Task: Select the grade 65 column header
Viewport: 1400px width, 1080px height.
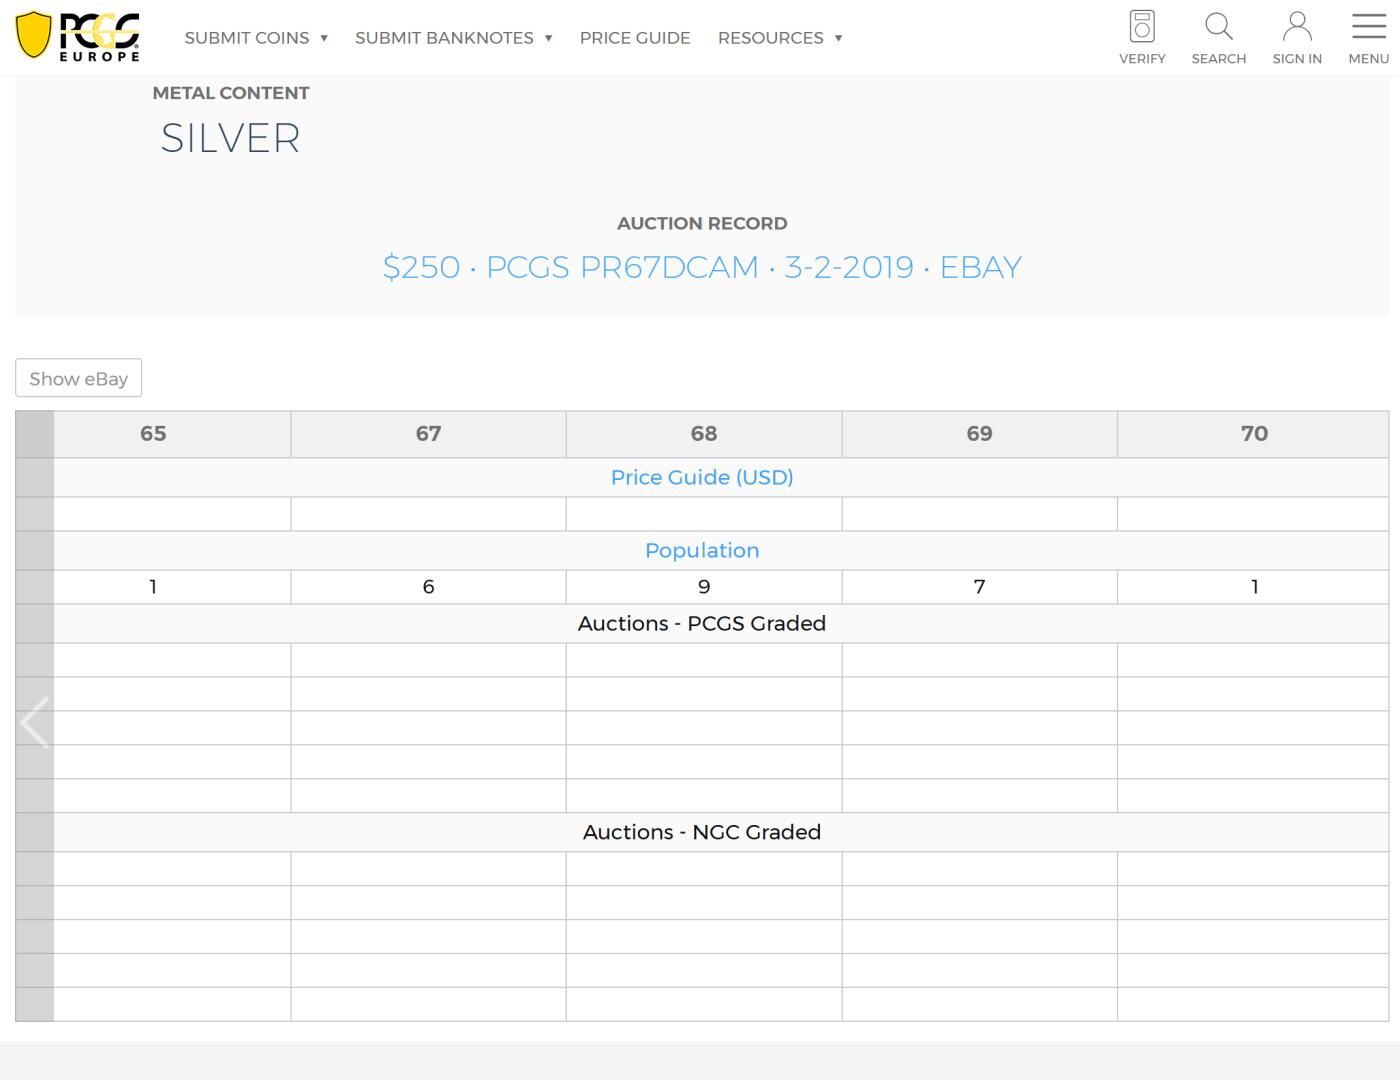Action: [153, 433]
